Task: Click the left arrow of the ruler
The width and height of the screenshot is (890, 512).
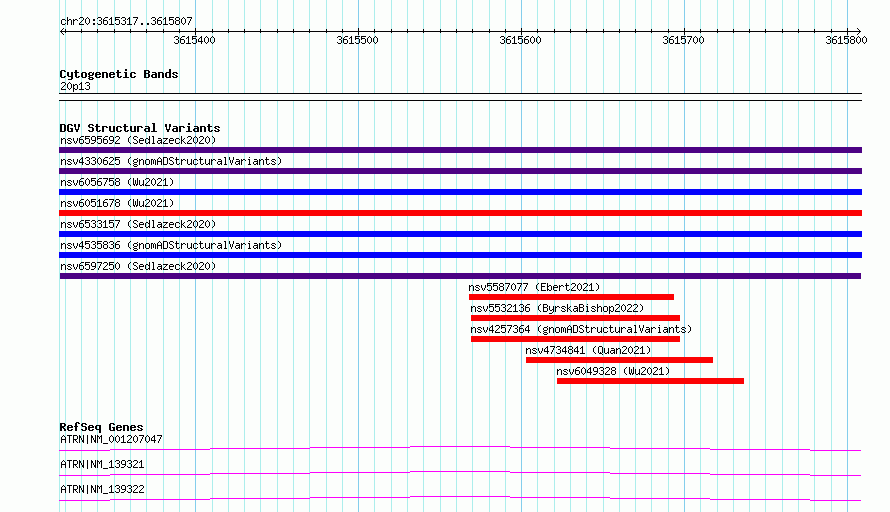Action: pyautogui.click(x=63, y=31)
